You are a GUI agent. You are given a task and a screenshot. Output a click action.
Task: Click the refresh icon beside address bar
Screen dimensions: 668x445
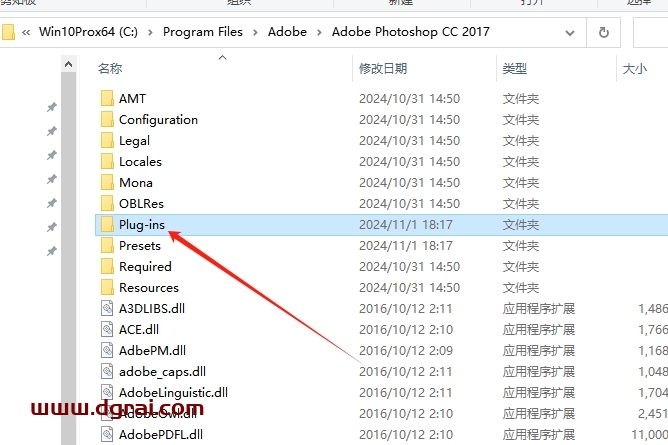[603, 32]
